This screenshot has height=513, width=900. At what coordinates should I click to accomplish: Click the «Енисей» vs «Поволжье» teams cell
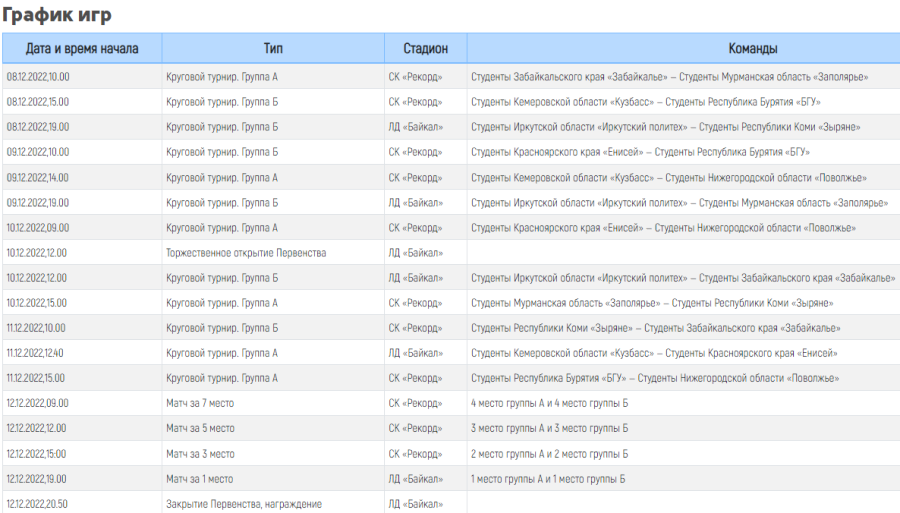(x=662, y=227)
